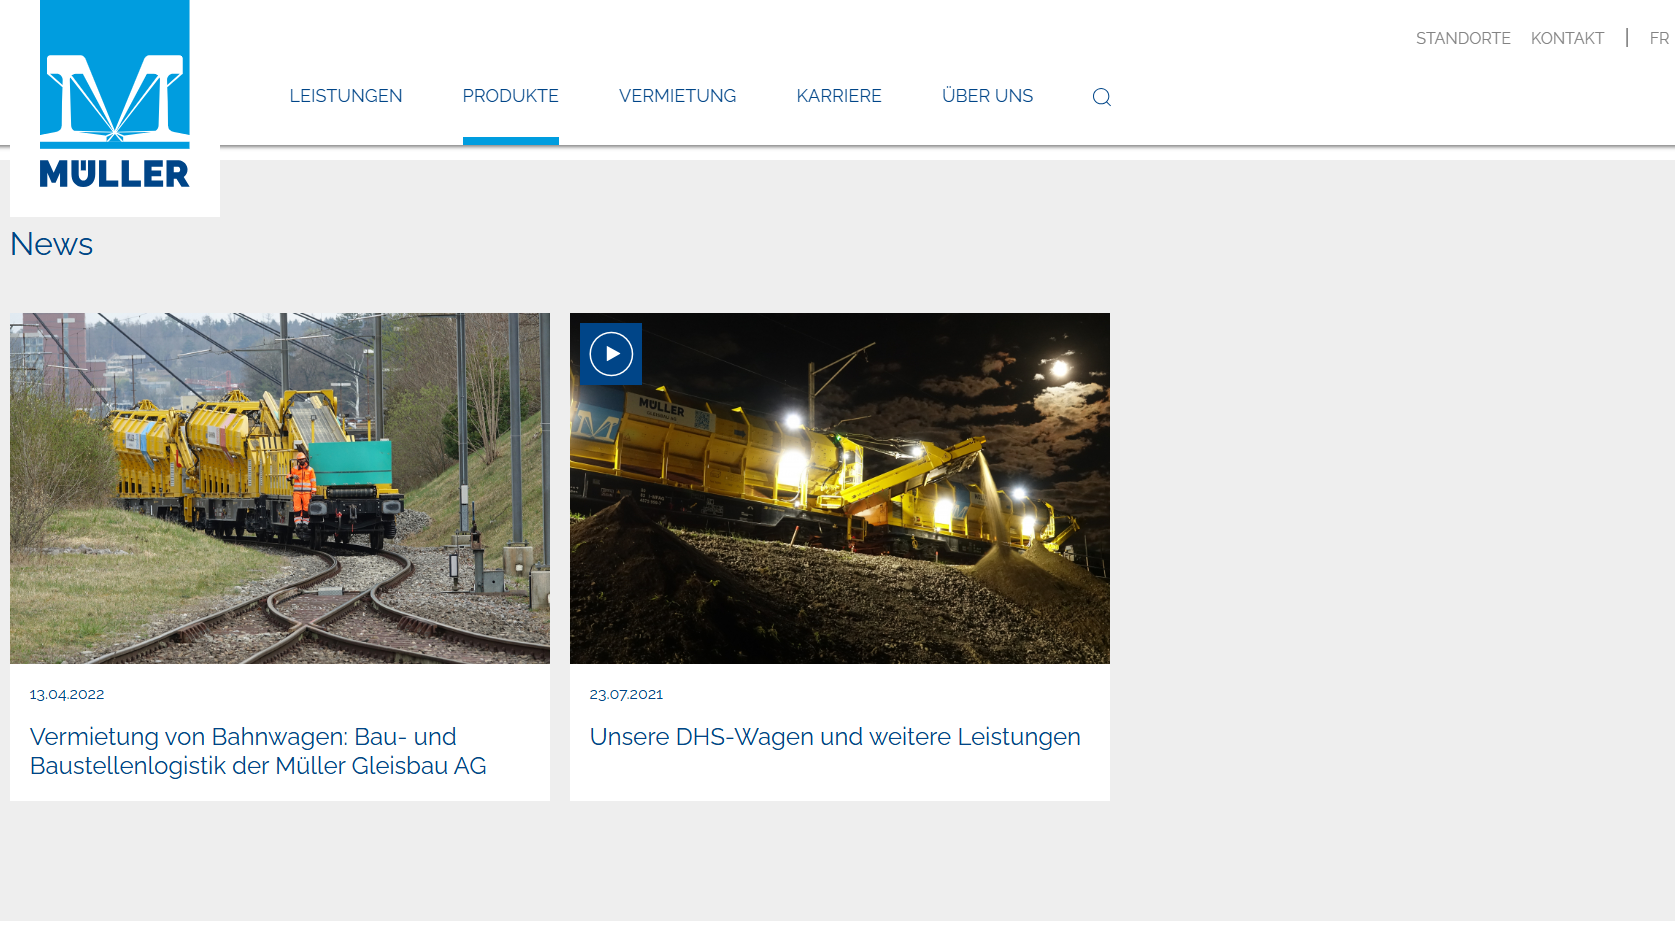The width and height of the screenshot is (1675, 942).
Task: Go to the Karriere page
Action: point(839,96)
